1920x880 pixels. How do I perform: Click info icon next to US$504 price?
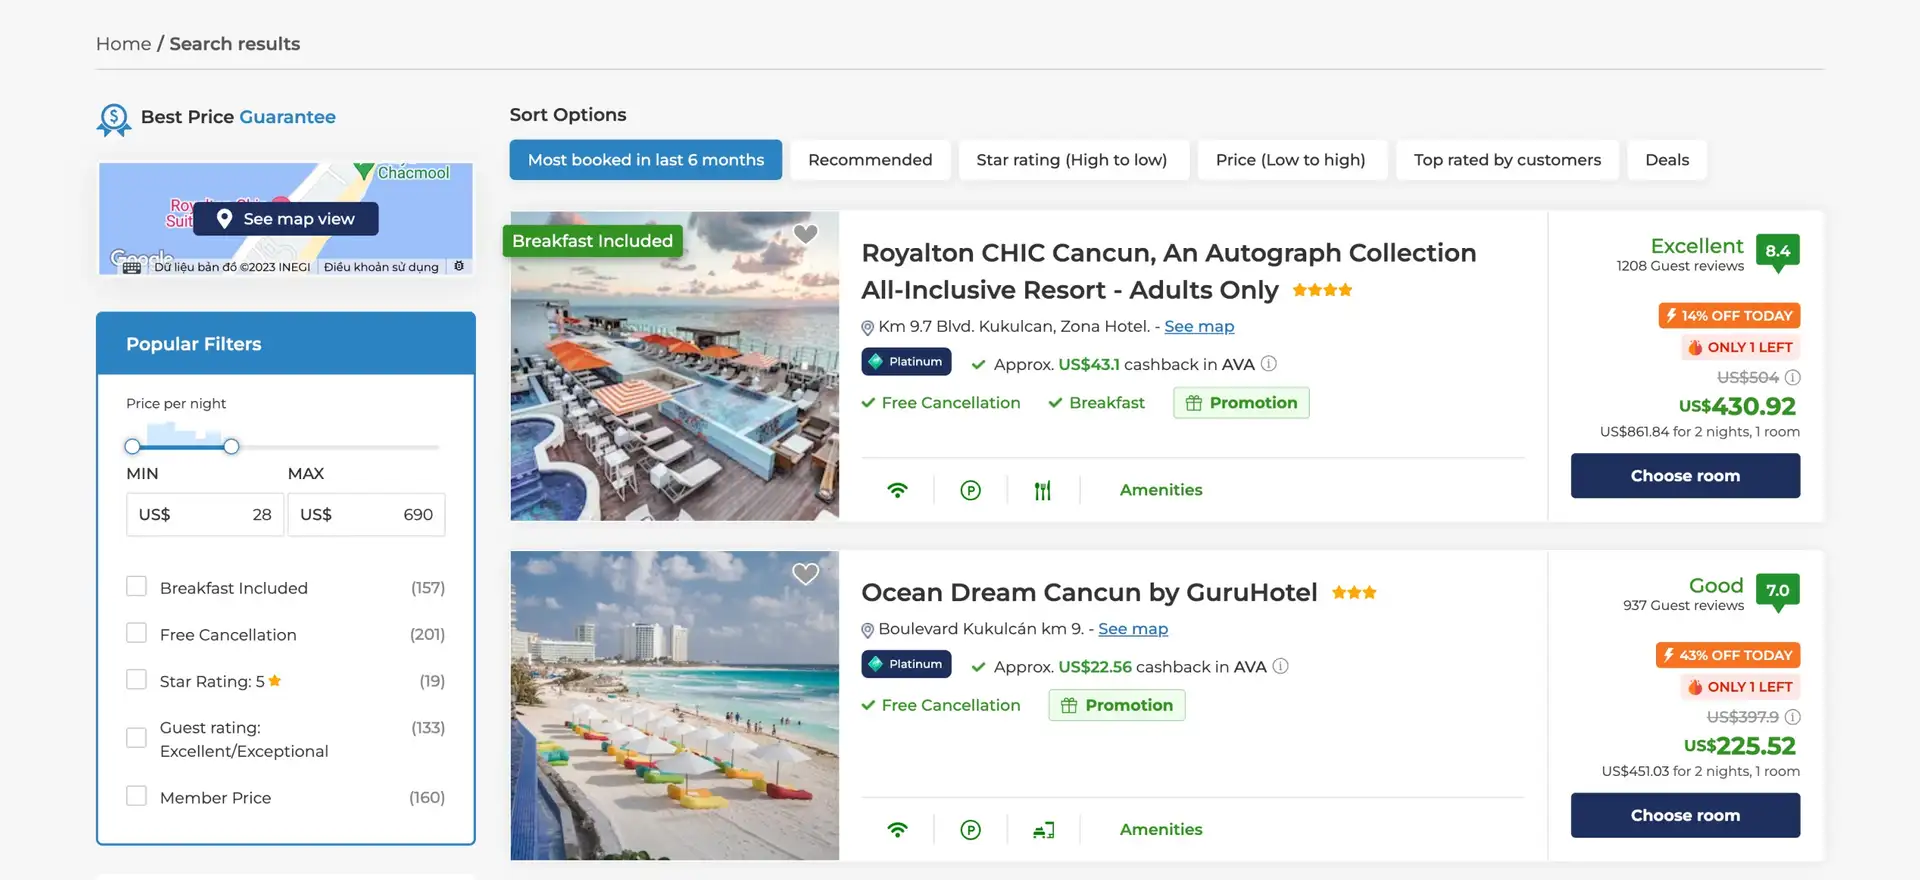pos(1793,378)
